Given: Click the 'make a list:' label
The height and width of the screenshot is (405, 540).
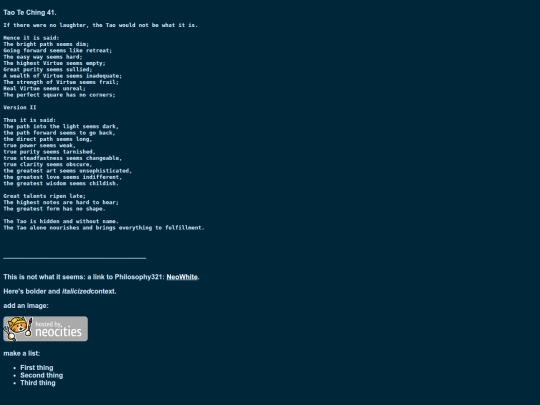Looking at the screenshot, I should [22, 353].
